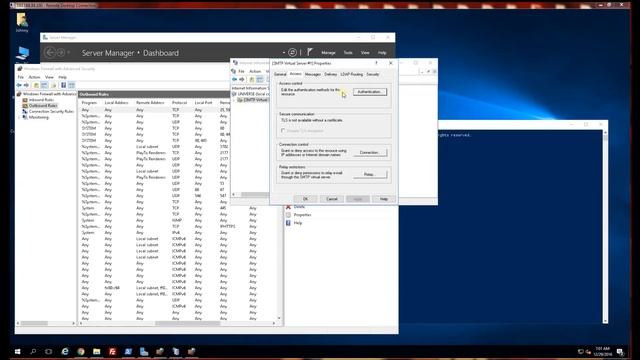Open the Authentication settings button
640x360 pixels.
370,92
